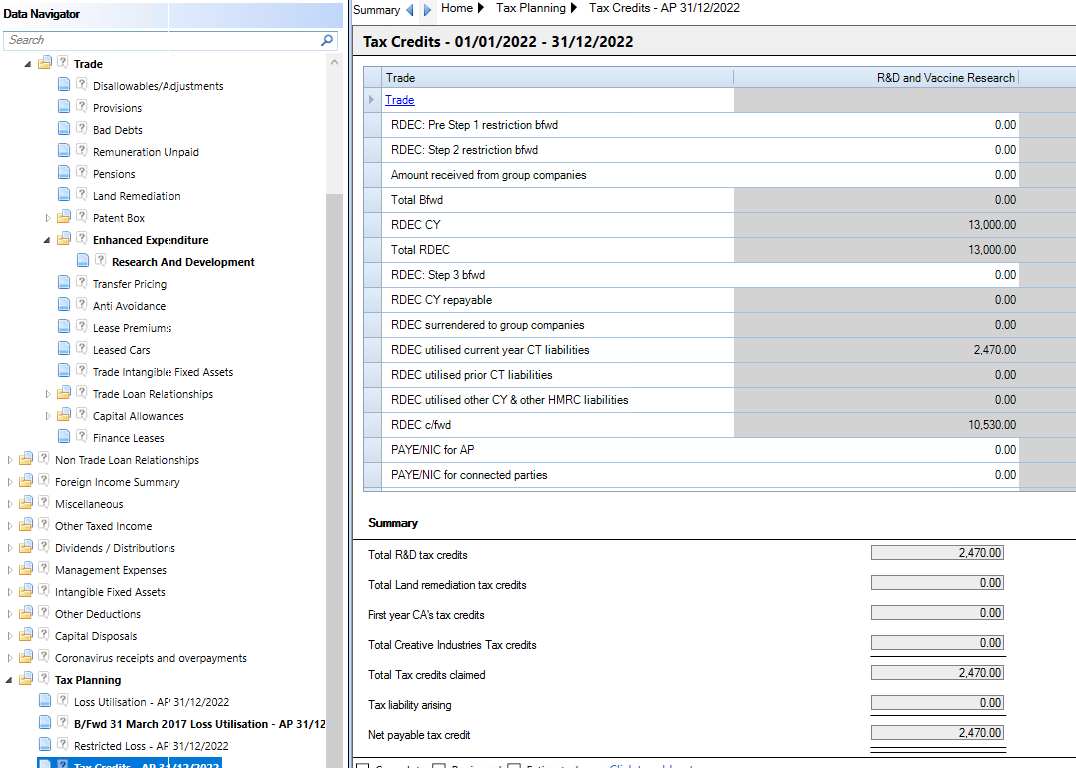This screenshot has width=1076, height=768.
Task: Click the page icon beside Bad Debts
Action: (64, 128)
